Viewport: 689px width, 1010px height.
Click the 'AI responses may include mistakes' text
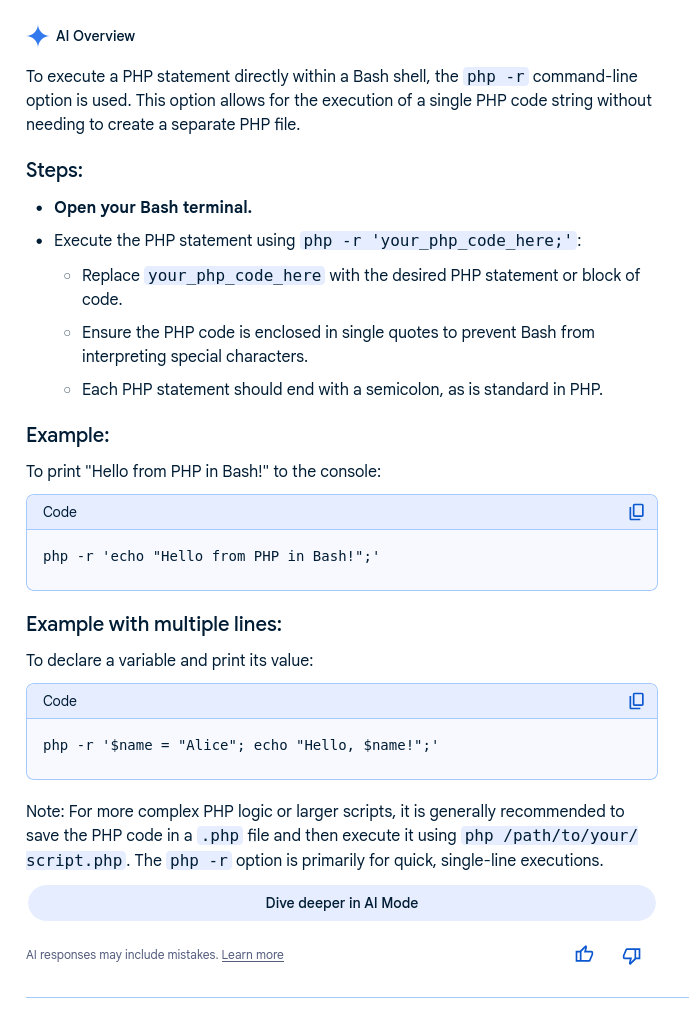pos(121,955)
